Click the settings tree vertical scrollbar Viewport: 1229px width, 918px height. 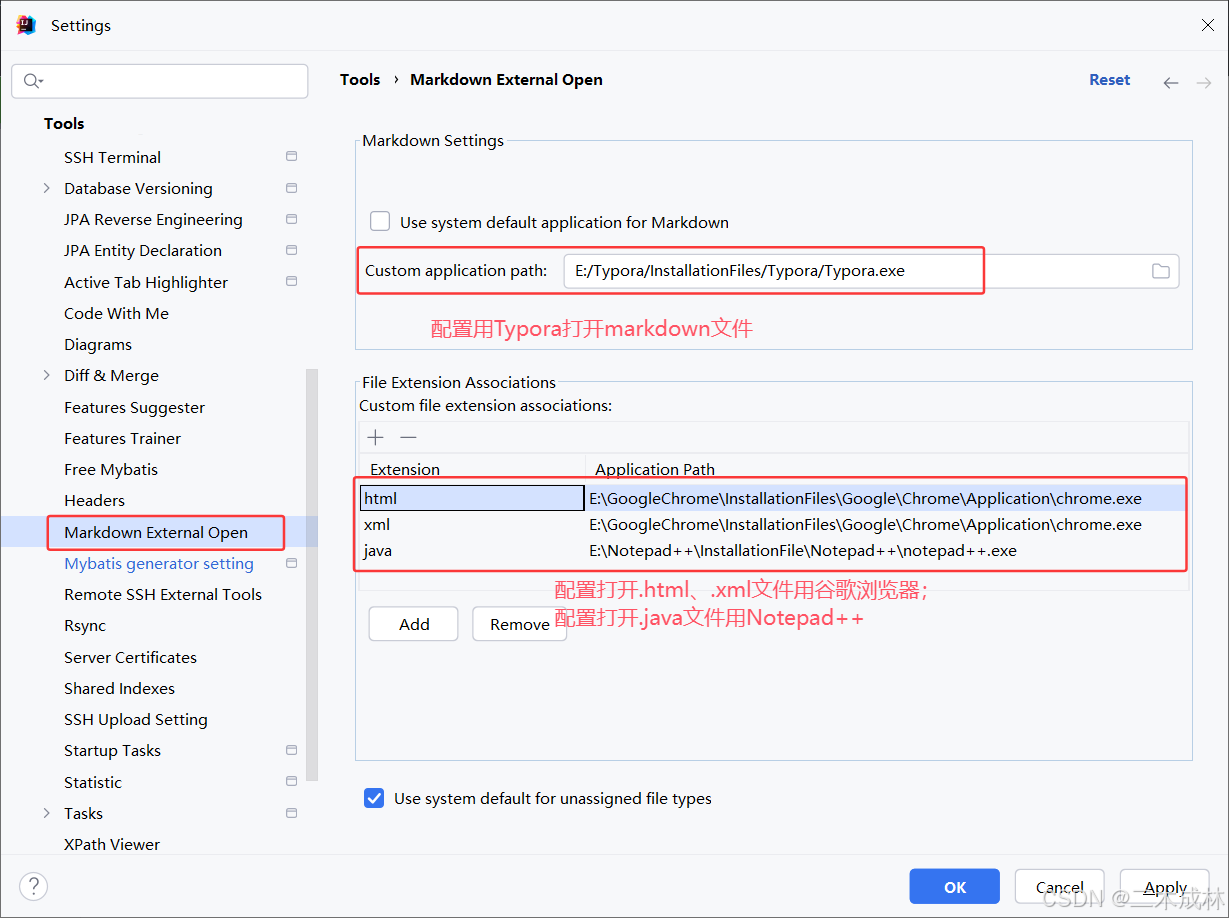tap(312, 574)
